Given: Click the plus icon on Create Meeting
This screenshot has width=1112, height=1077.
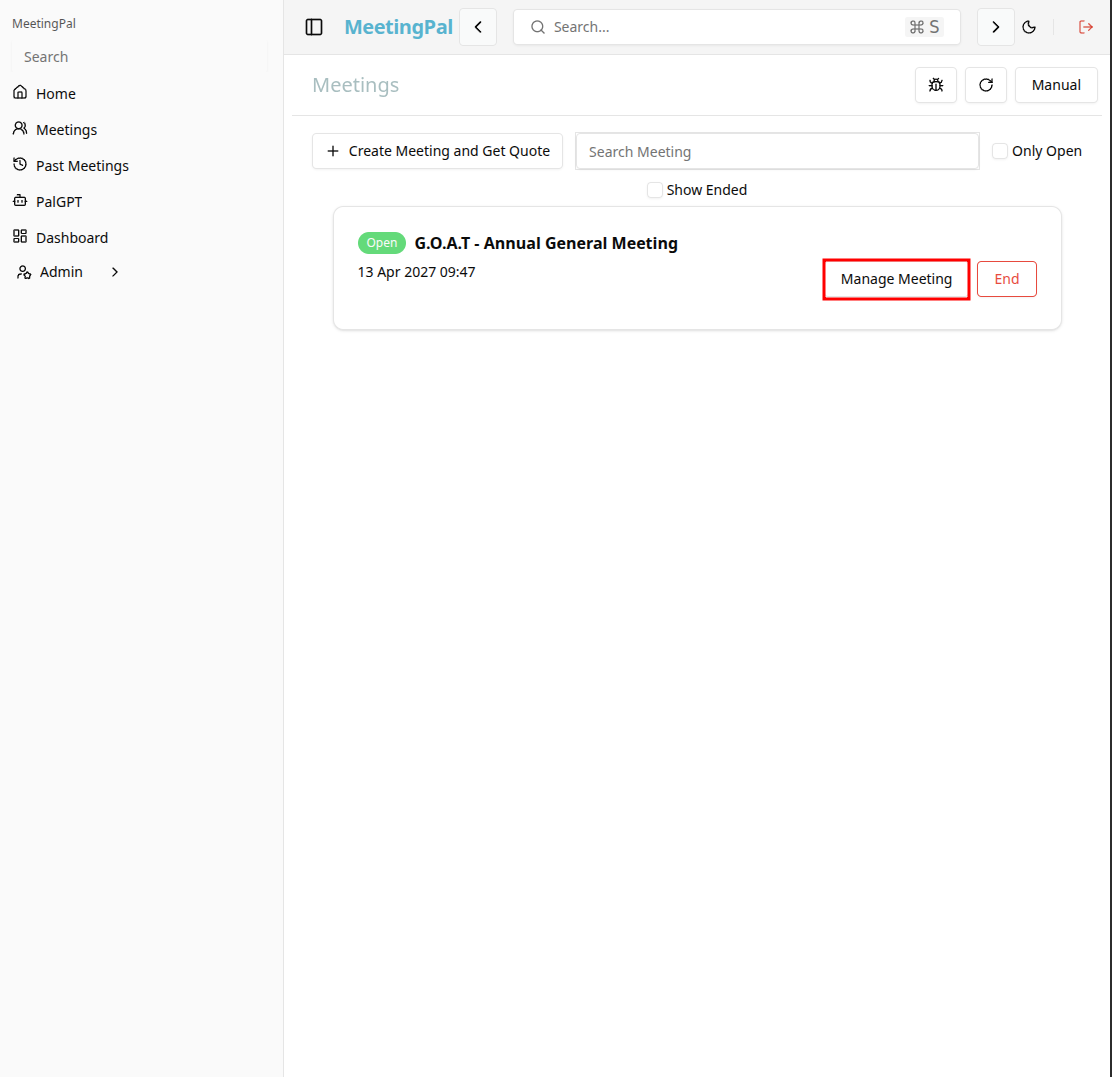Looking at the screenshot, I should click(x=333, y=151).
